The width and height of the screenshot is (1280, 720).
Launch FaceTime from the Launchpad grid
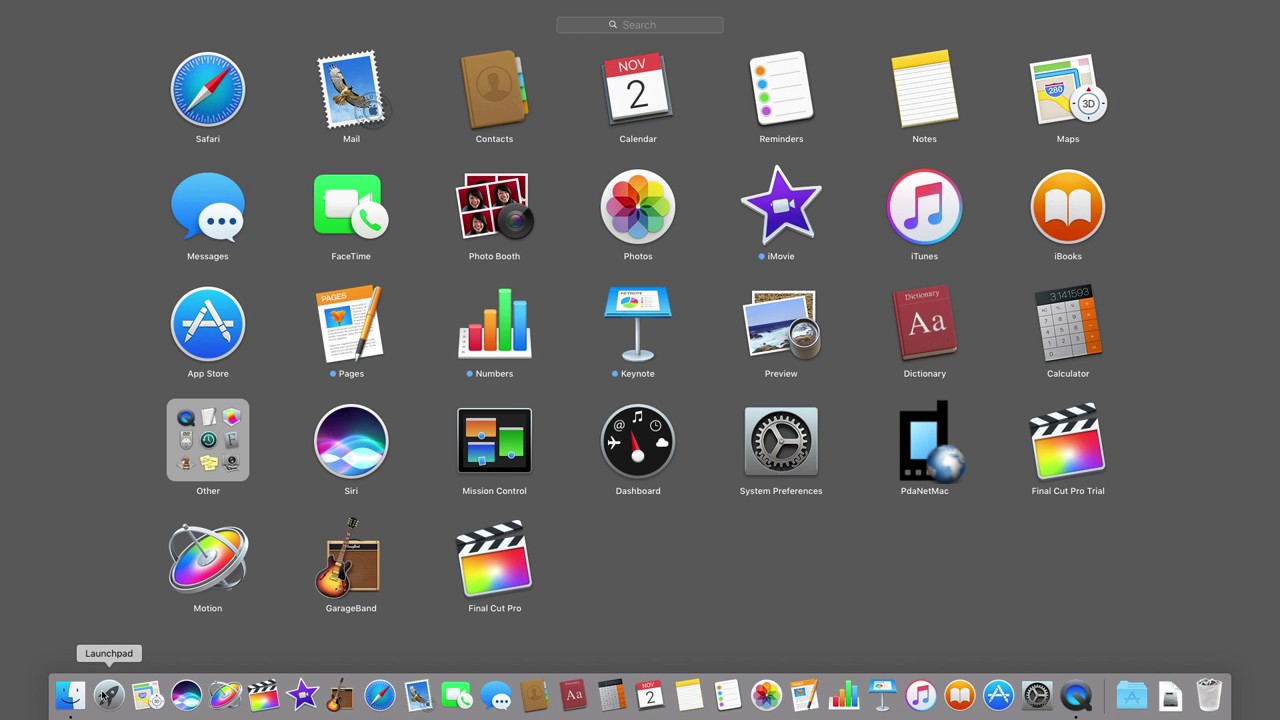click(351, 207)
